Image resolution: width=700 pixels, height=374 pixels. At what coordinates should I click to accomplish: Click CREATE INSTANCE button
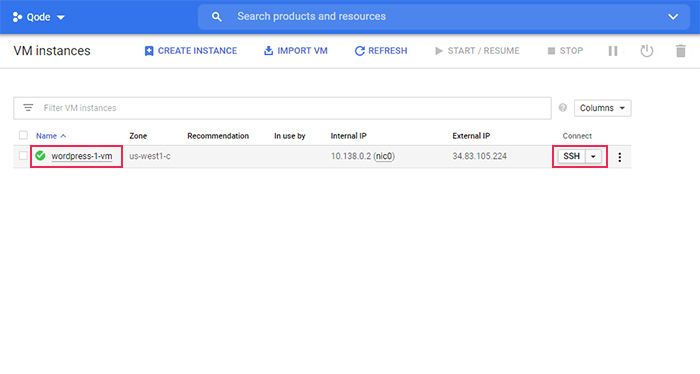(x=191, y=51)
